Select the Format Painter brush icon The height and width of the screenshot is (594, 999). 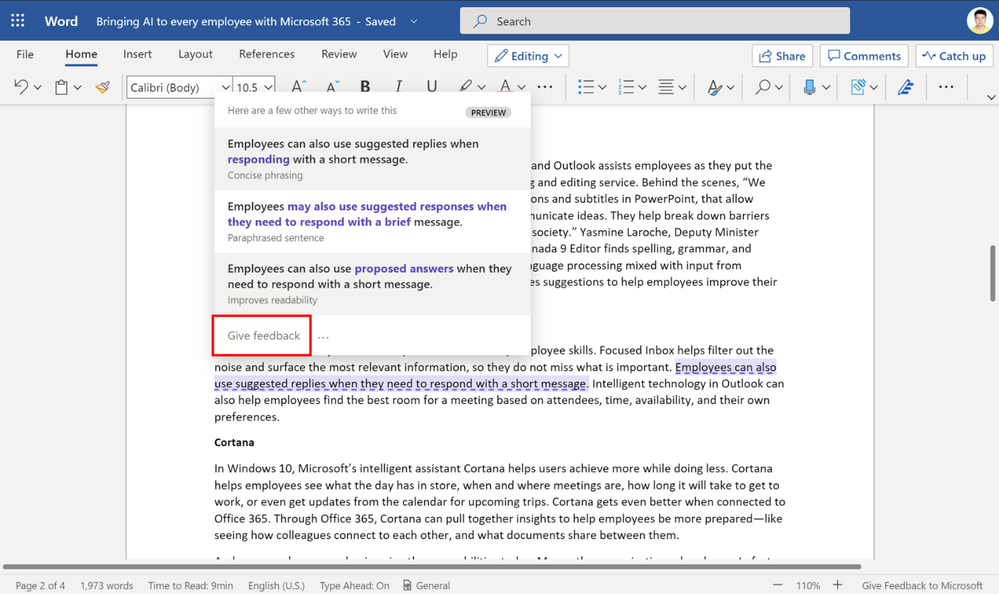pyautogui.click(x=103, y=87)
